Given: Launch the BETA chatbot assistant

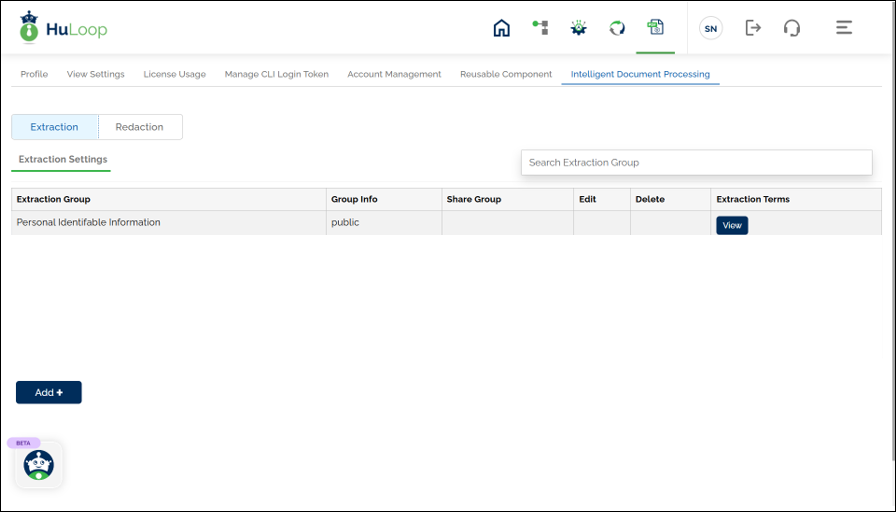Looking at the screenshot, I should [39, 464].
